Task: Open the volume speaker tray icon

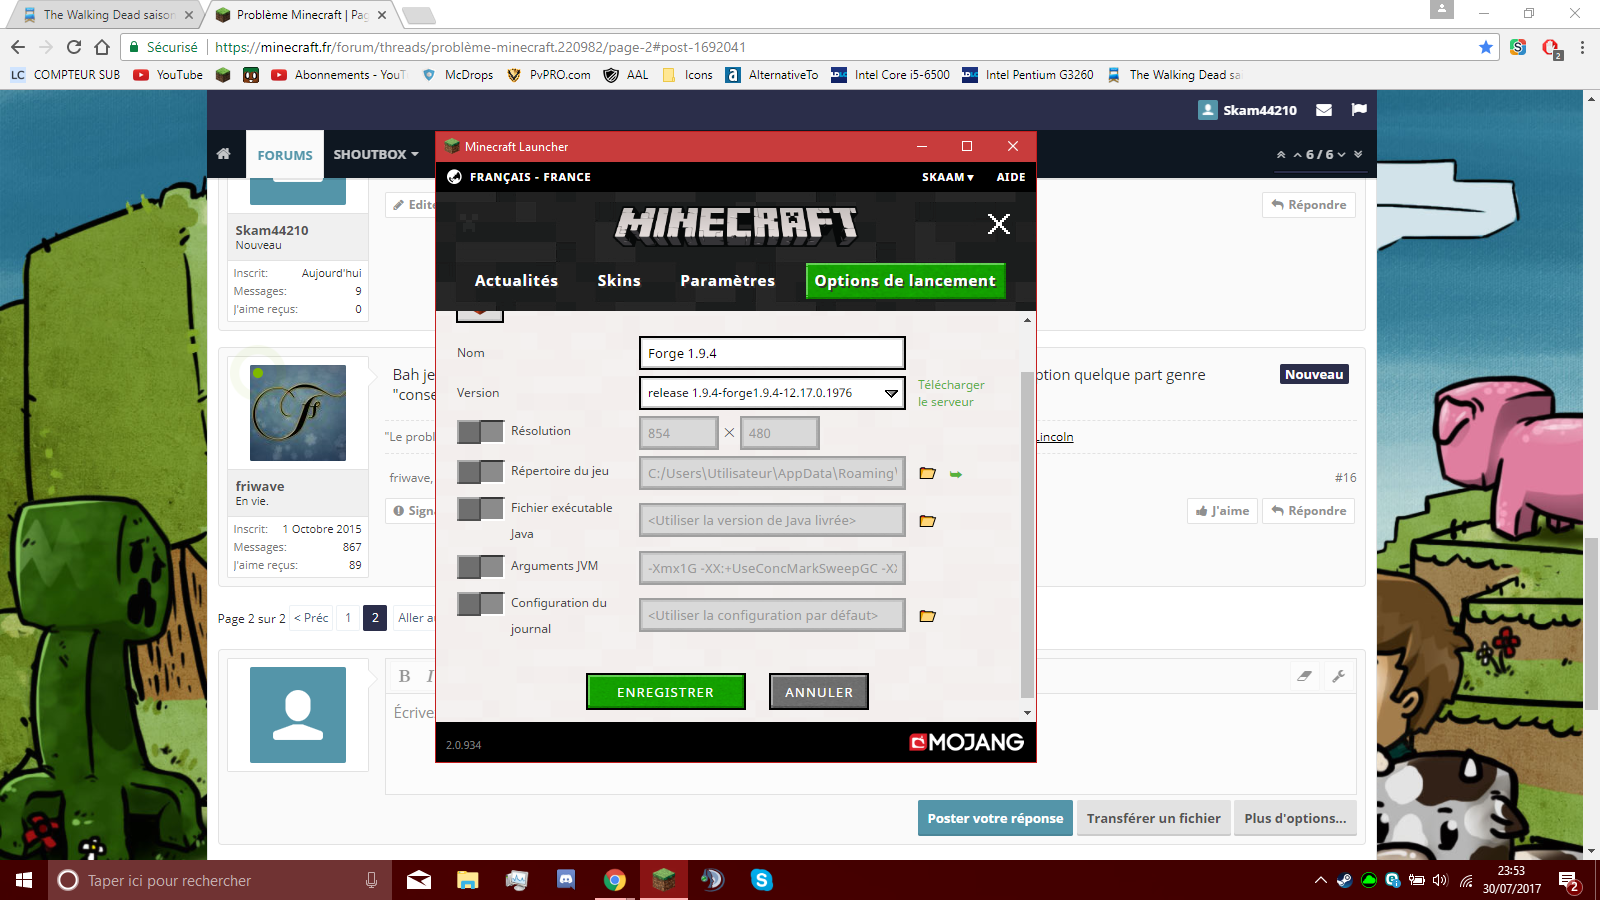Action: [1440, 880]
